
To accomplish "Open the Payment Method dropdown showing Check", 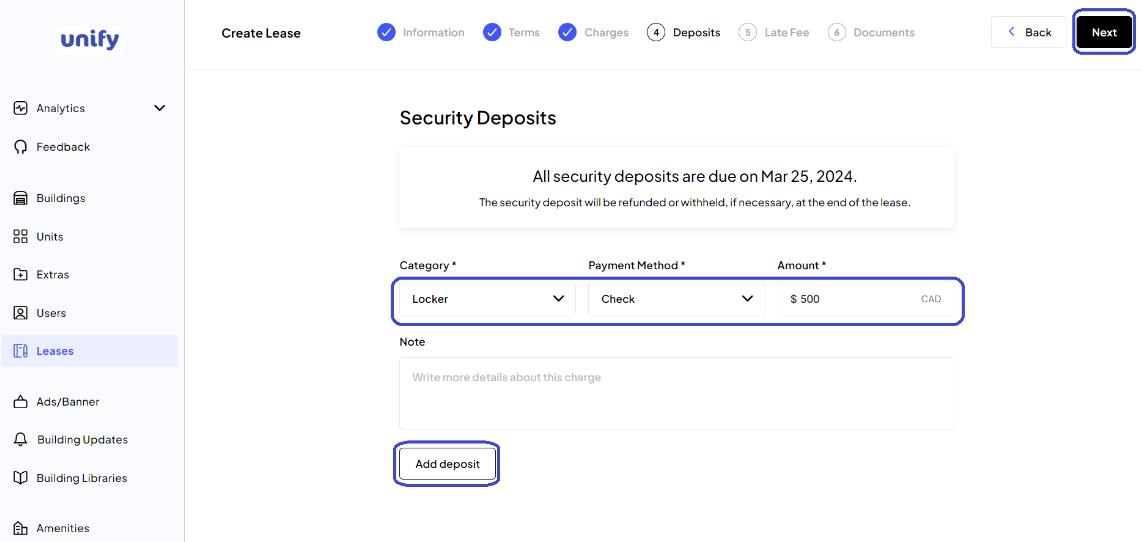I will point(677,299).
